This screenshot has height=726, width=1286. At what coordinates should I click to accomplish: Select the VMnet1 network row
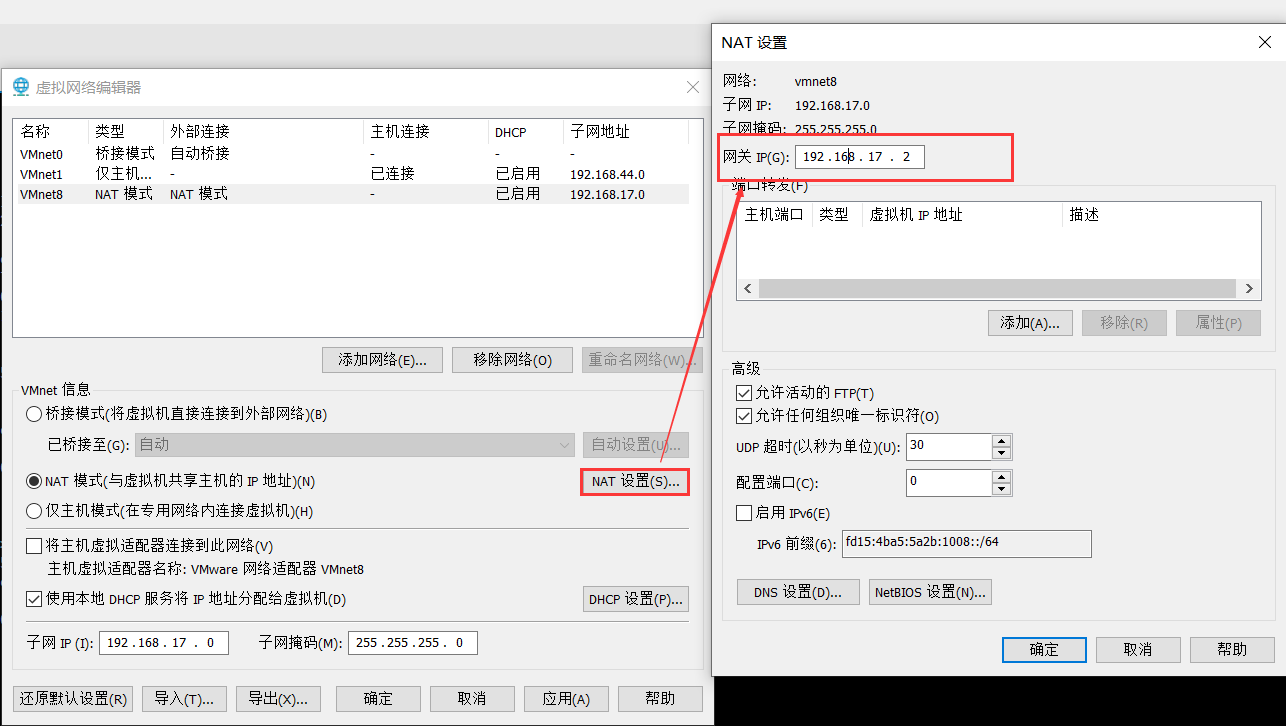351,174
